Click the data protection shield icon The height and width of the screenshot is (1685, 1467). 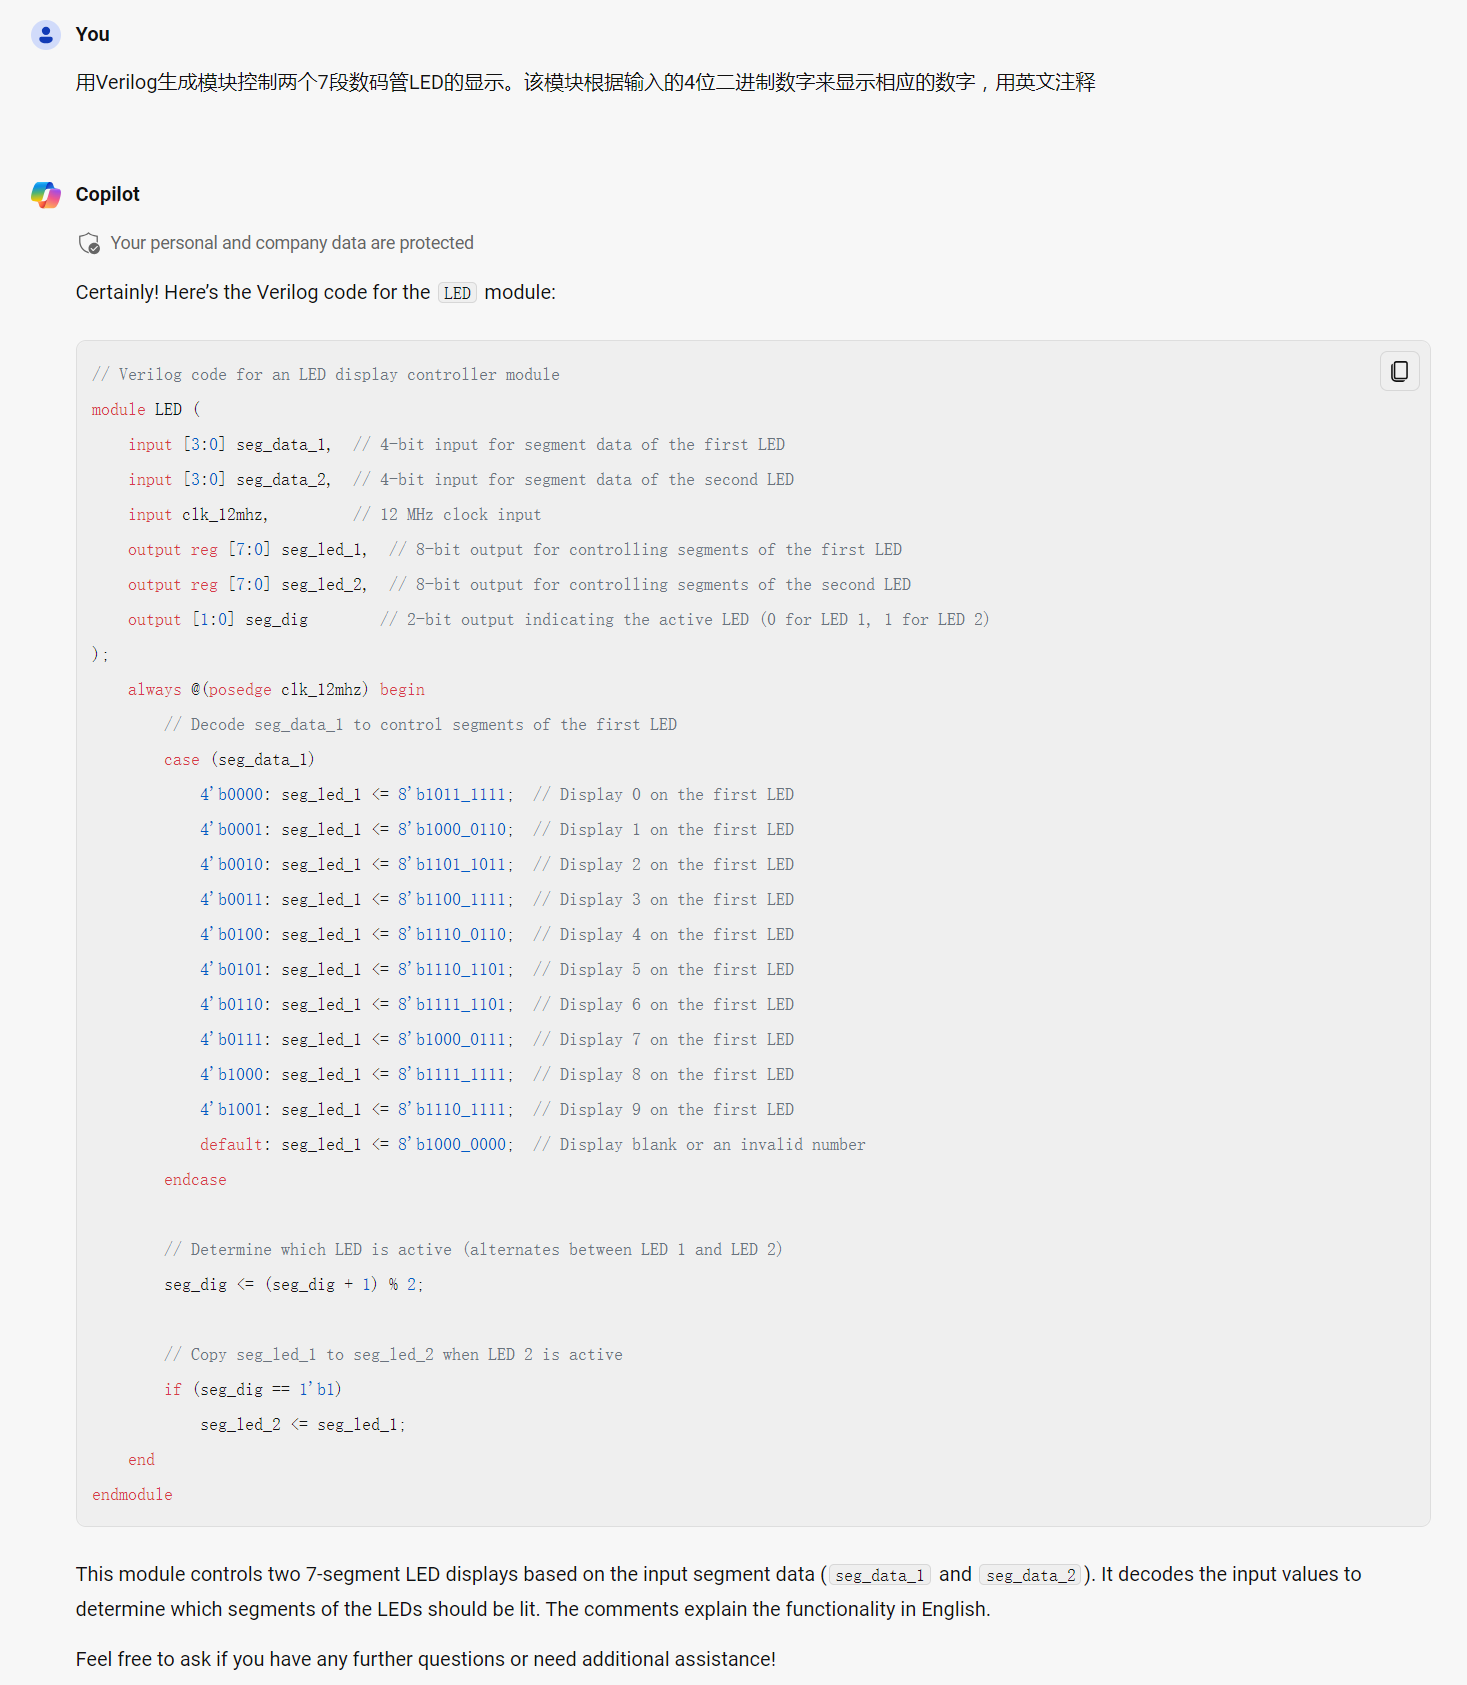pyautogui.click(x=89, y=243)
